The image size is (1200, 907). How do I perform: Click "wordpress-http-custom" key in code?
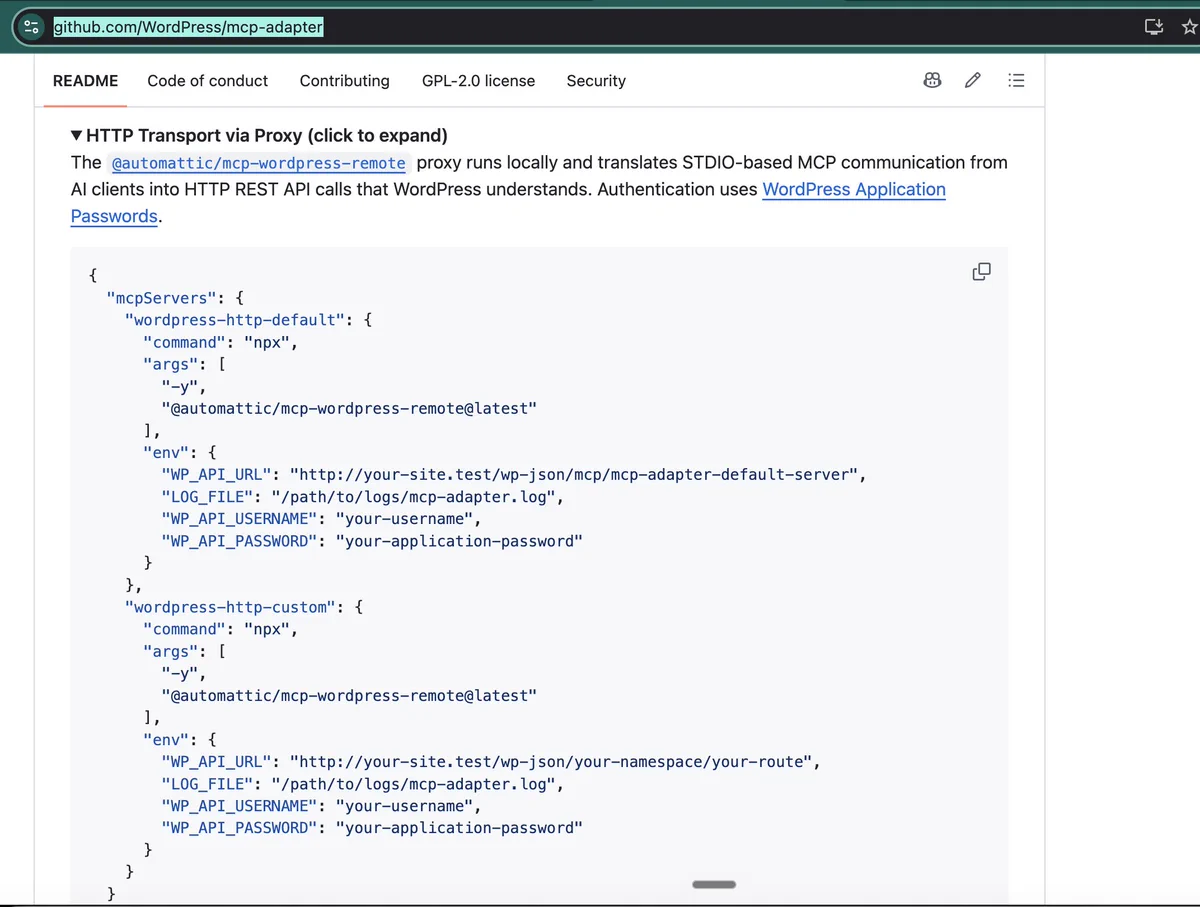pyautogui.click(x=231, y=607)
